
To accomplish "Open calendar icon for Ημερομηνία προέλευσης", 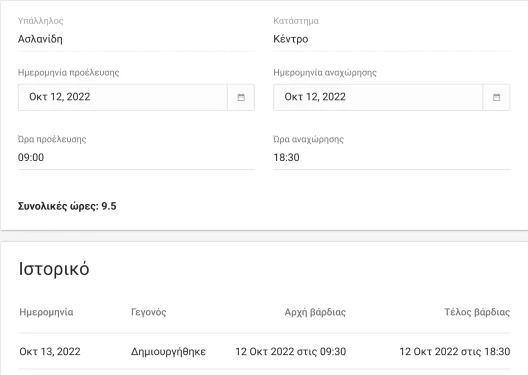I will [x=241, y=97].
